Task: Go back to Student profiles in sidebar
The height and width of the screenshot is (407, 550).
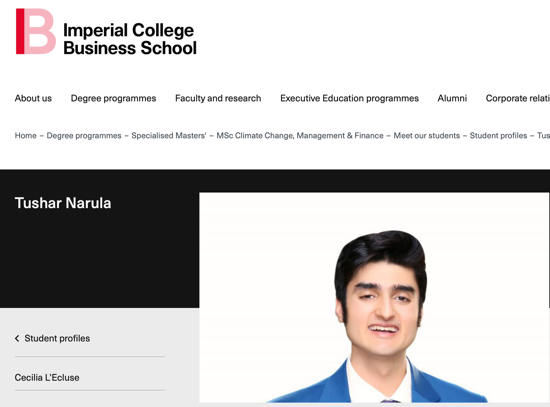Action: coord(57,338)
